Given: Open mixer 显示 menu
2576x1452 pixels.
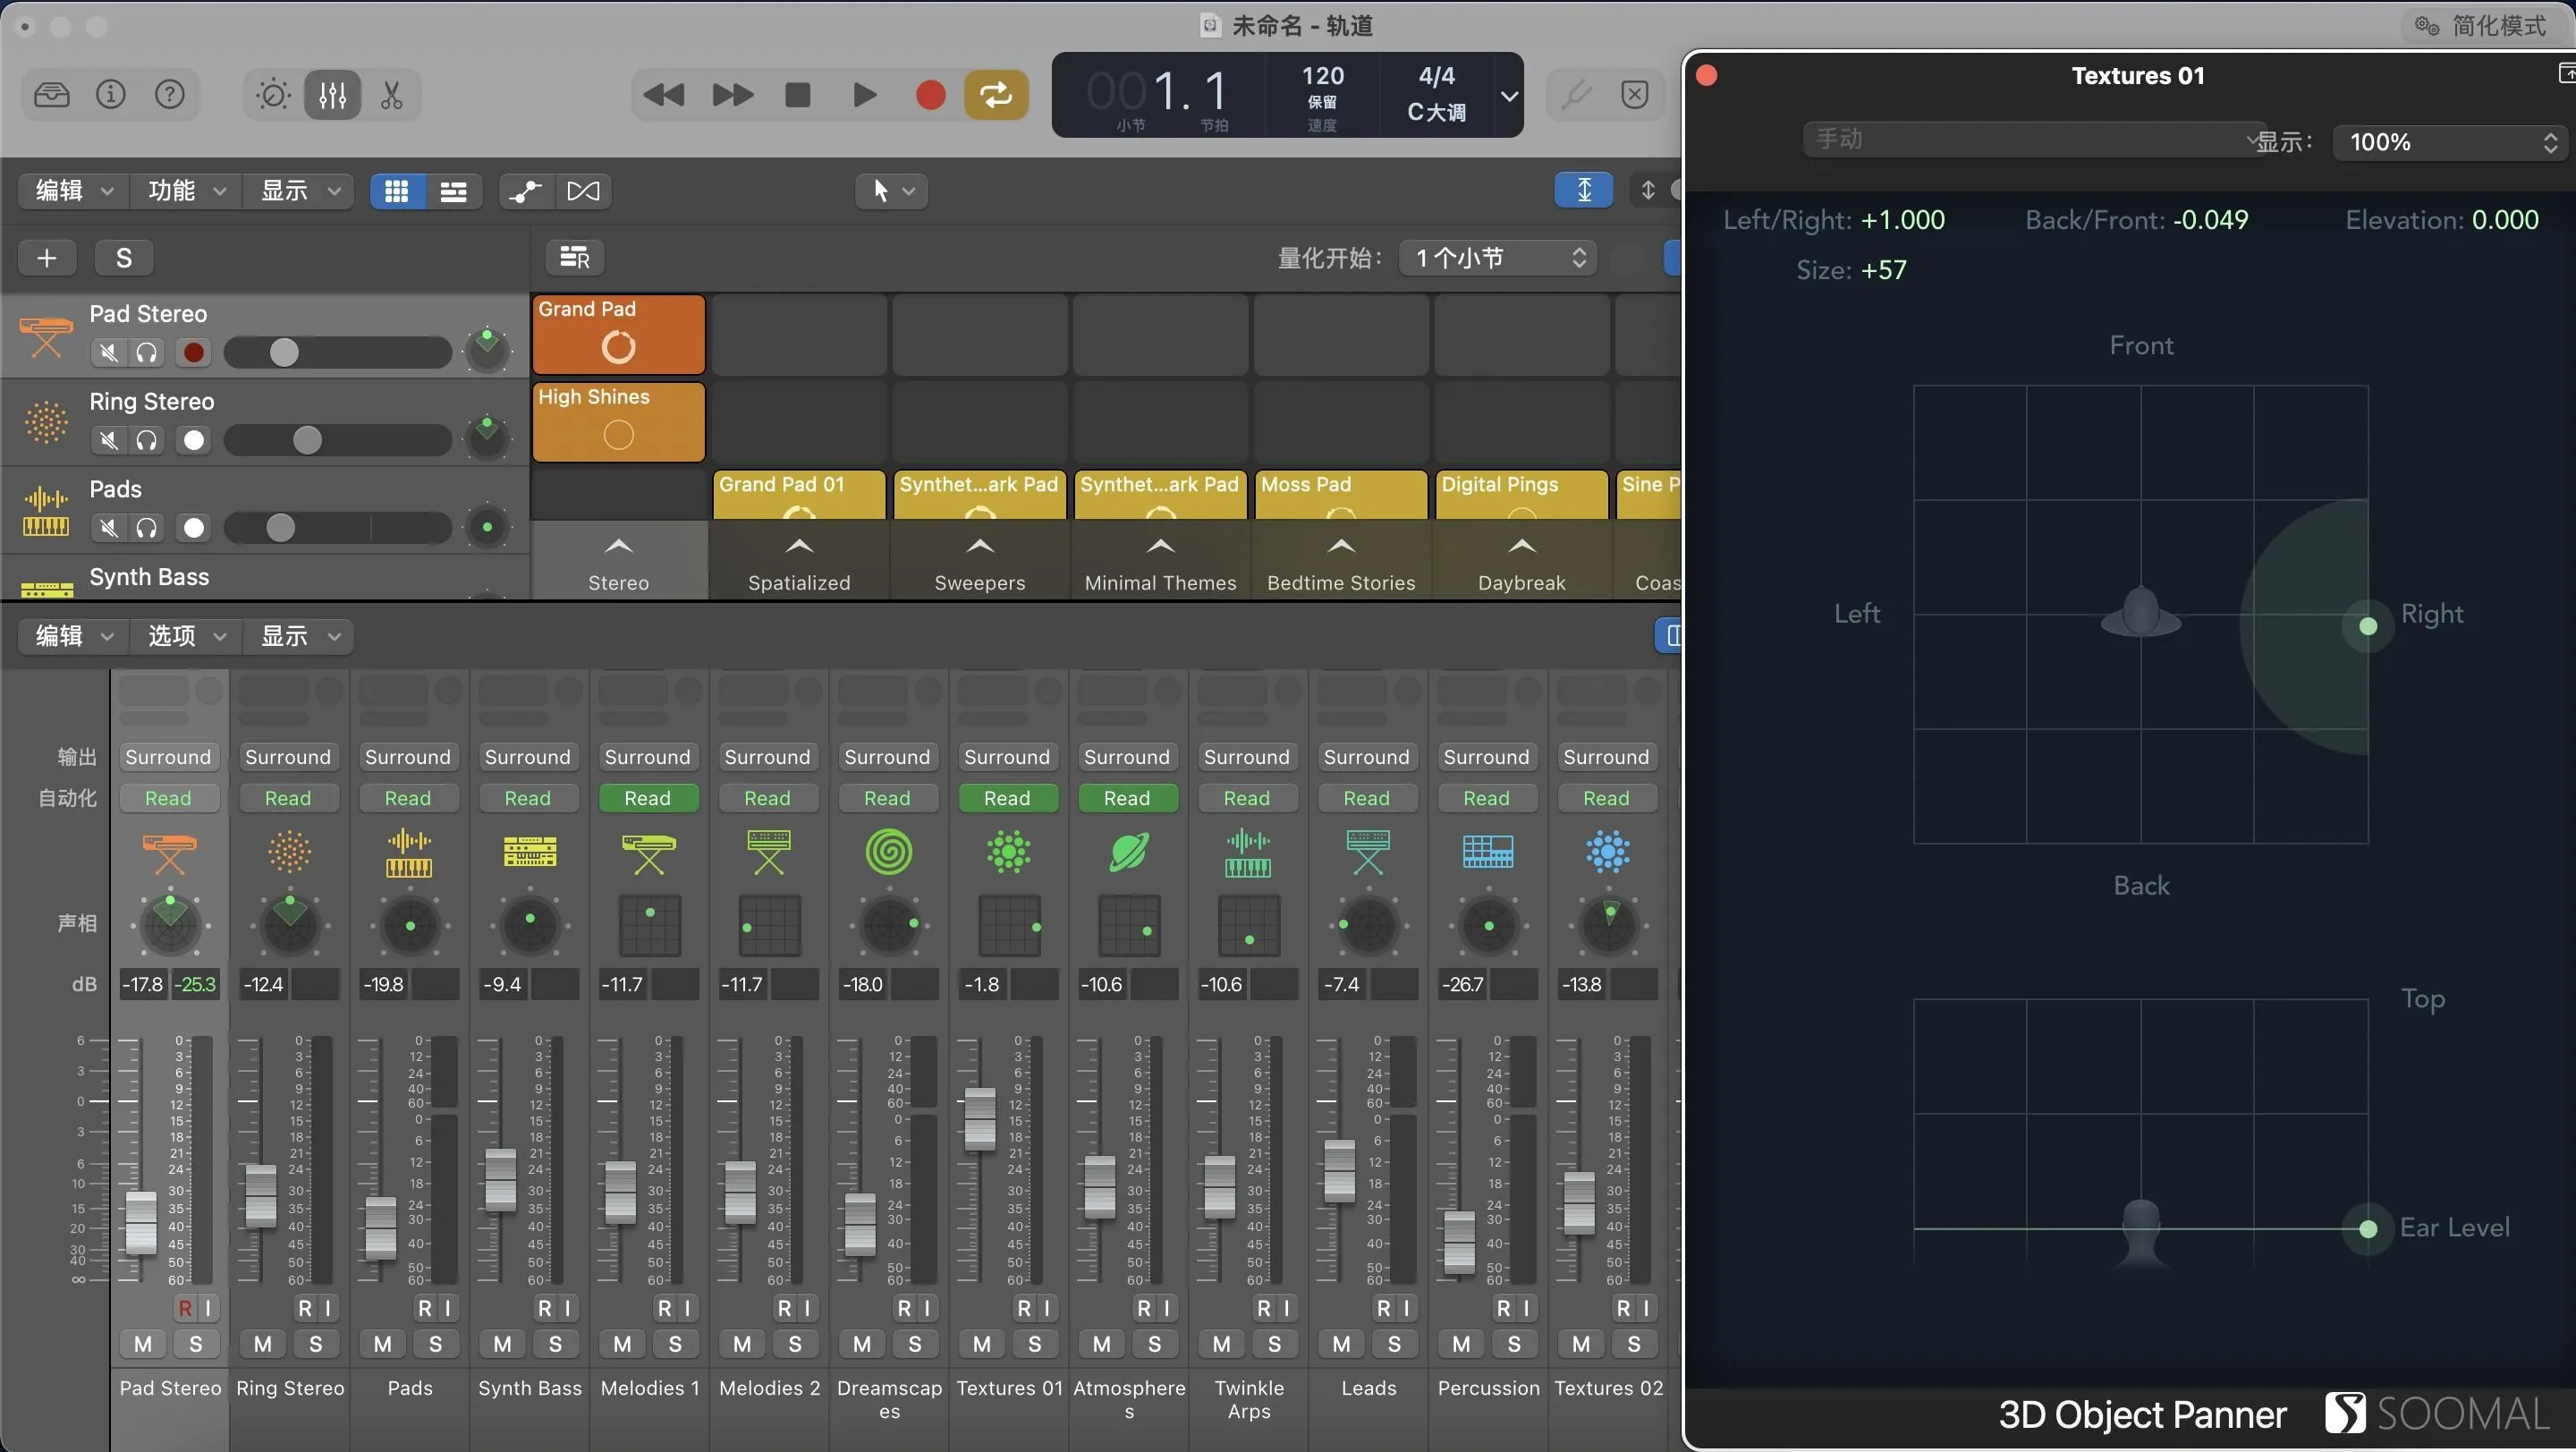Looking at the screenshot, I should (299, 636).
